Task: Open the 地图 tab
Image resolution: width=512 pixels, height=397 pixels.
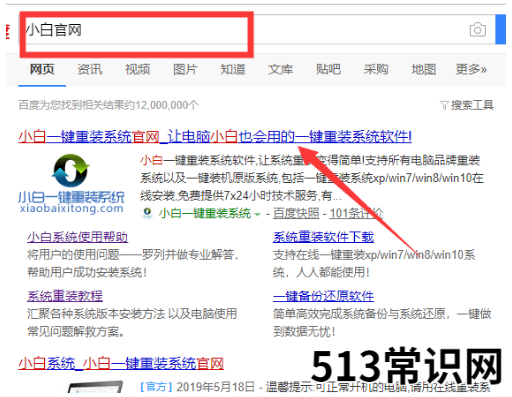Action: pyautogui.click(x=423, y=69)
